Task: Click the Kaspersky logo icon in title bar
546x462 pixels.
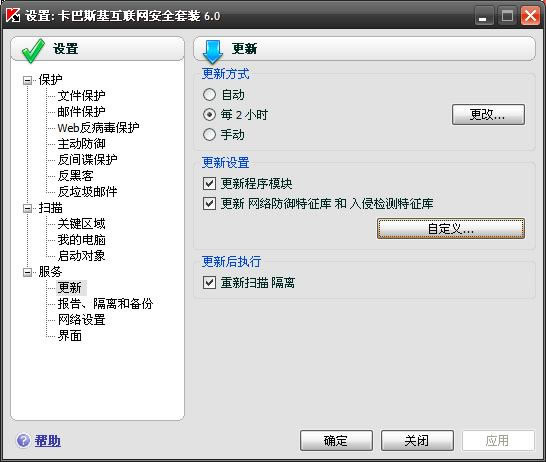Action: (x=13, y=15)
